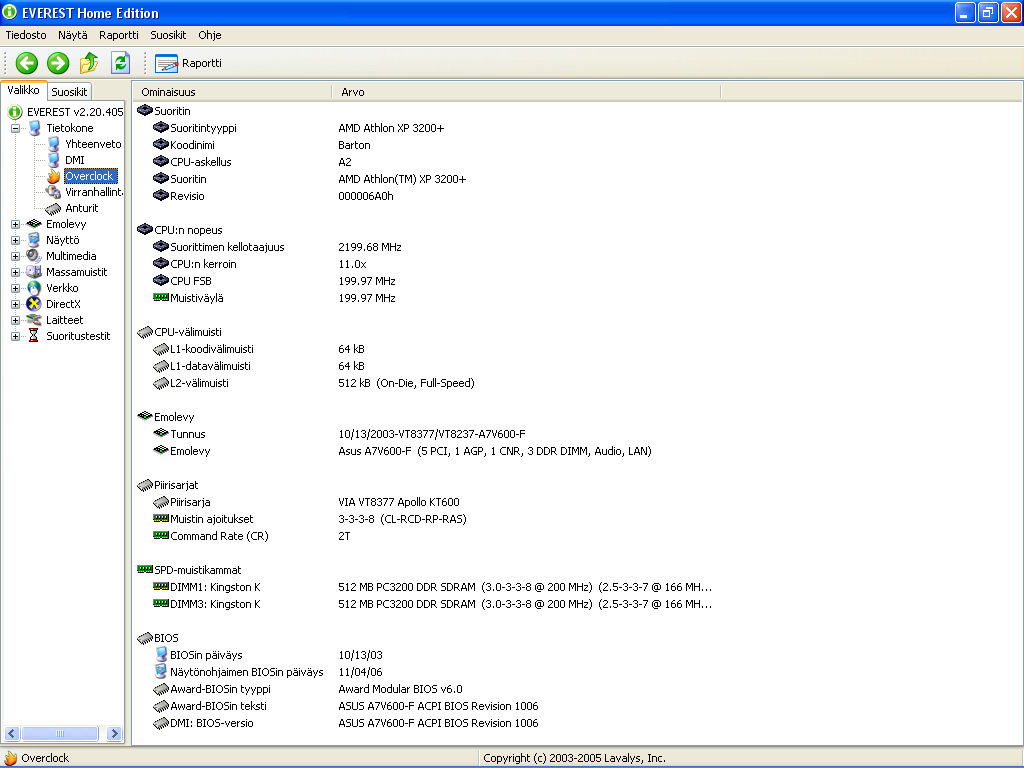
Task: Click the DirectX icon in tree
Action: (x=34, y=304)
